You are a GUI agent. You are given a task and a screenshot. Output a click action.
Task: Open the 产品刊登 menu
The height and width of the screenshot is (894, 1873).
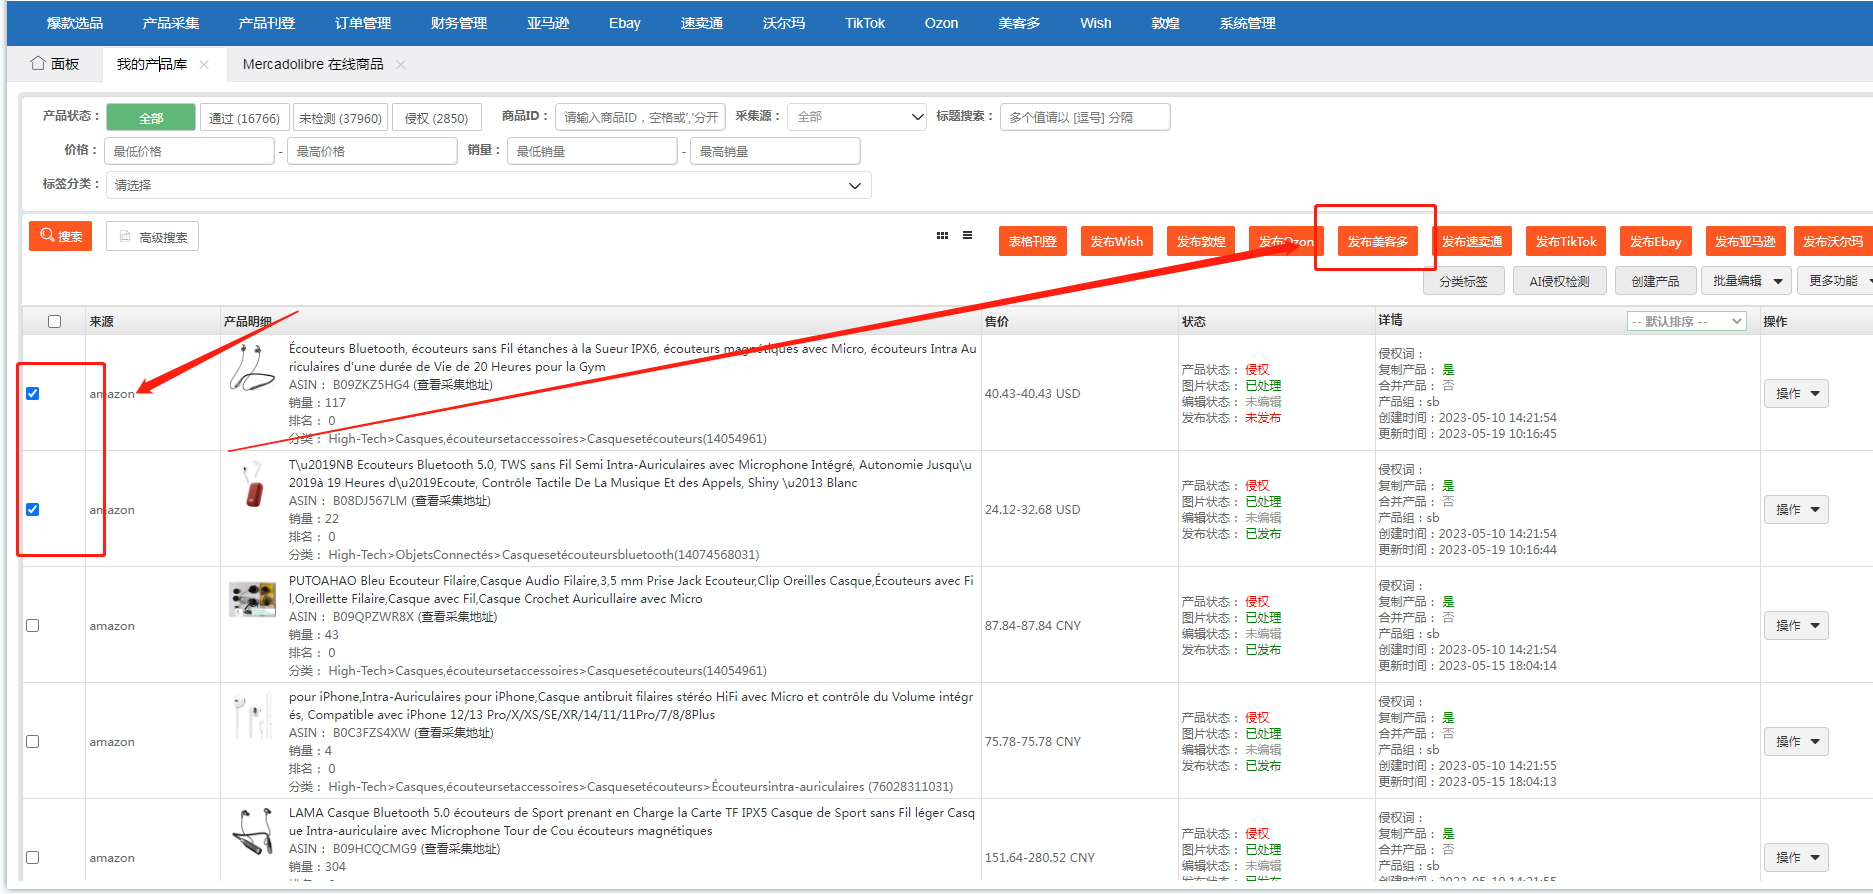coord(267,23)
